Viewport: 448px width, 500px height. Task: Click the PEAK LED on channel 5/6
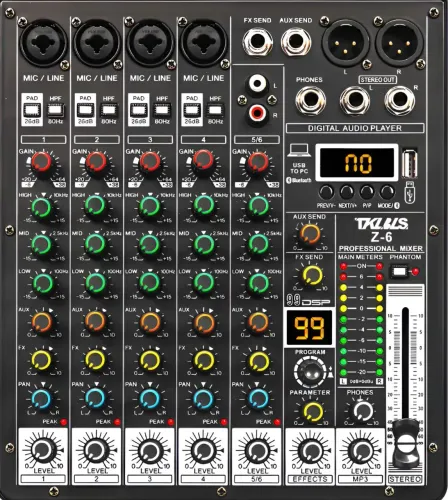coord(277,422)
